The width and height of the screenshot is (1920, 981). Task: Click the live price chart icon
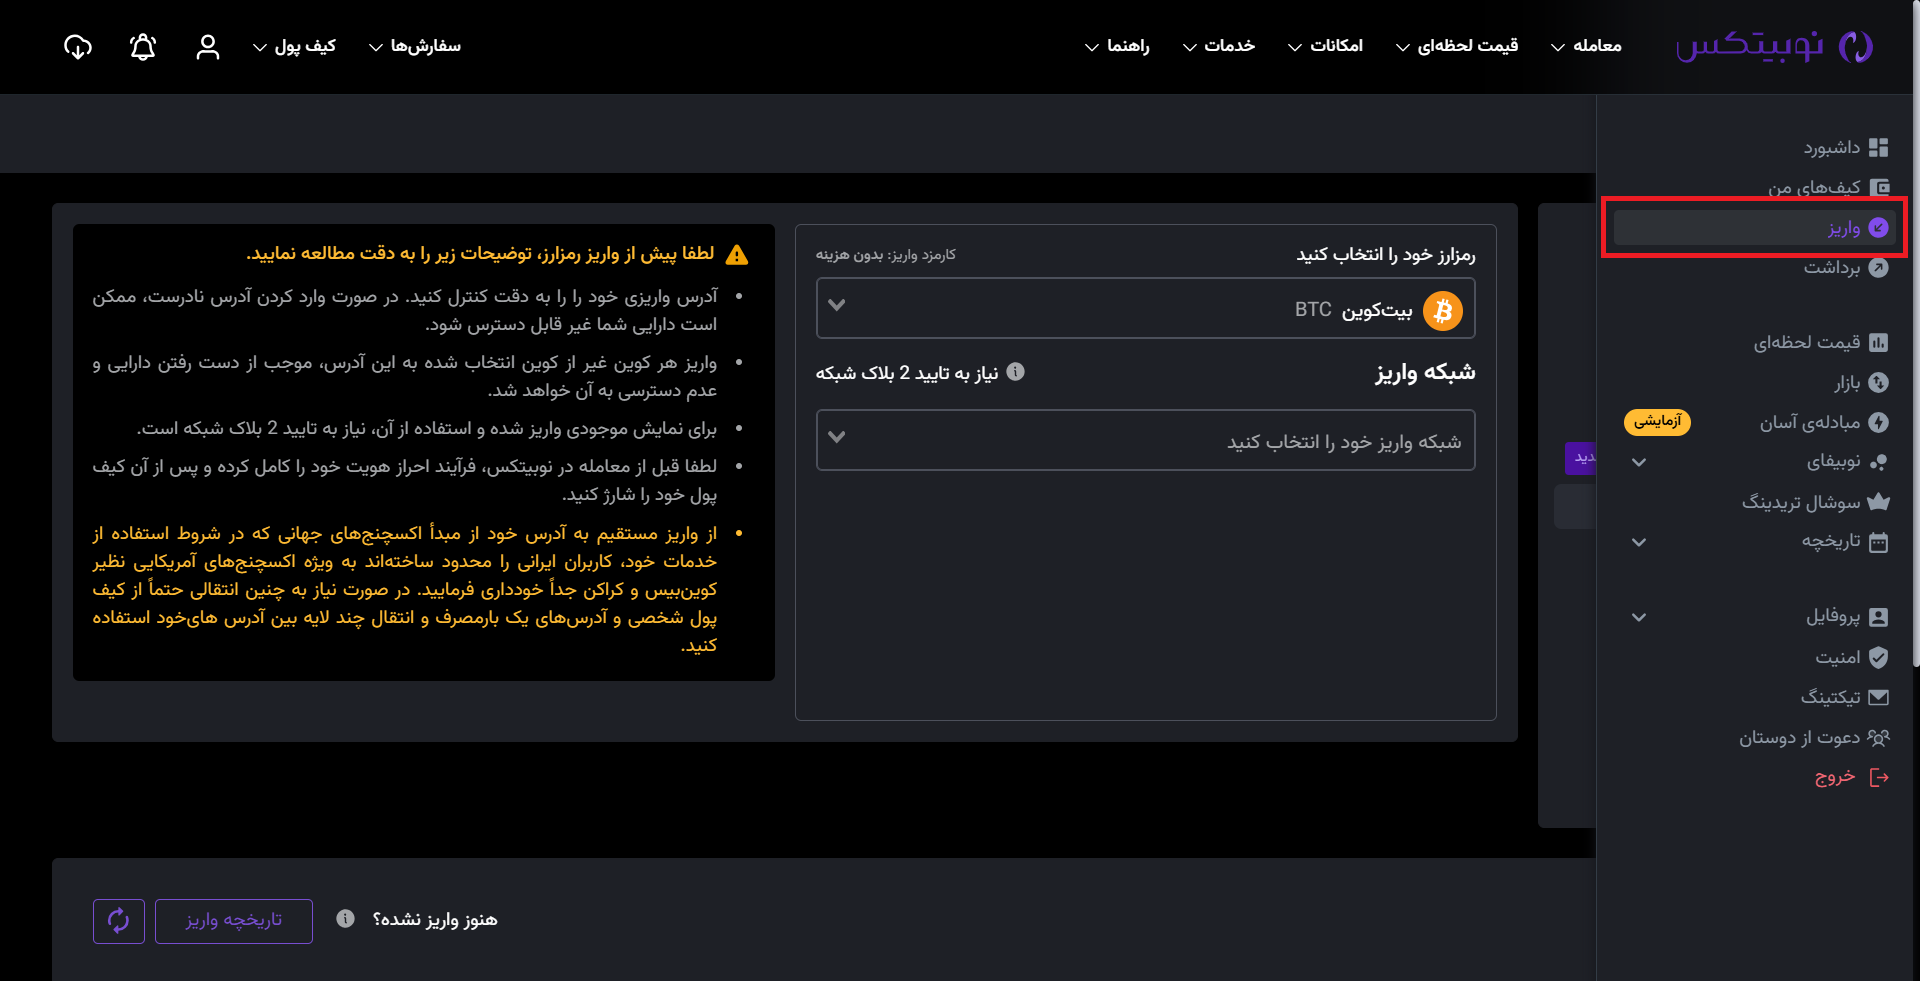[1879, 342]
